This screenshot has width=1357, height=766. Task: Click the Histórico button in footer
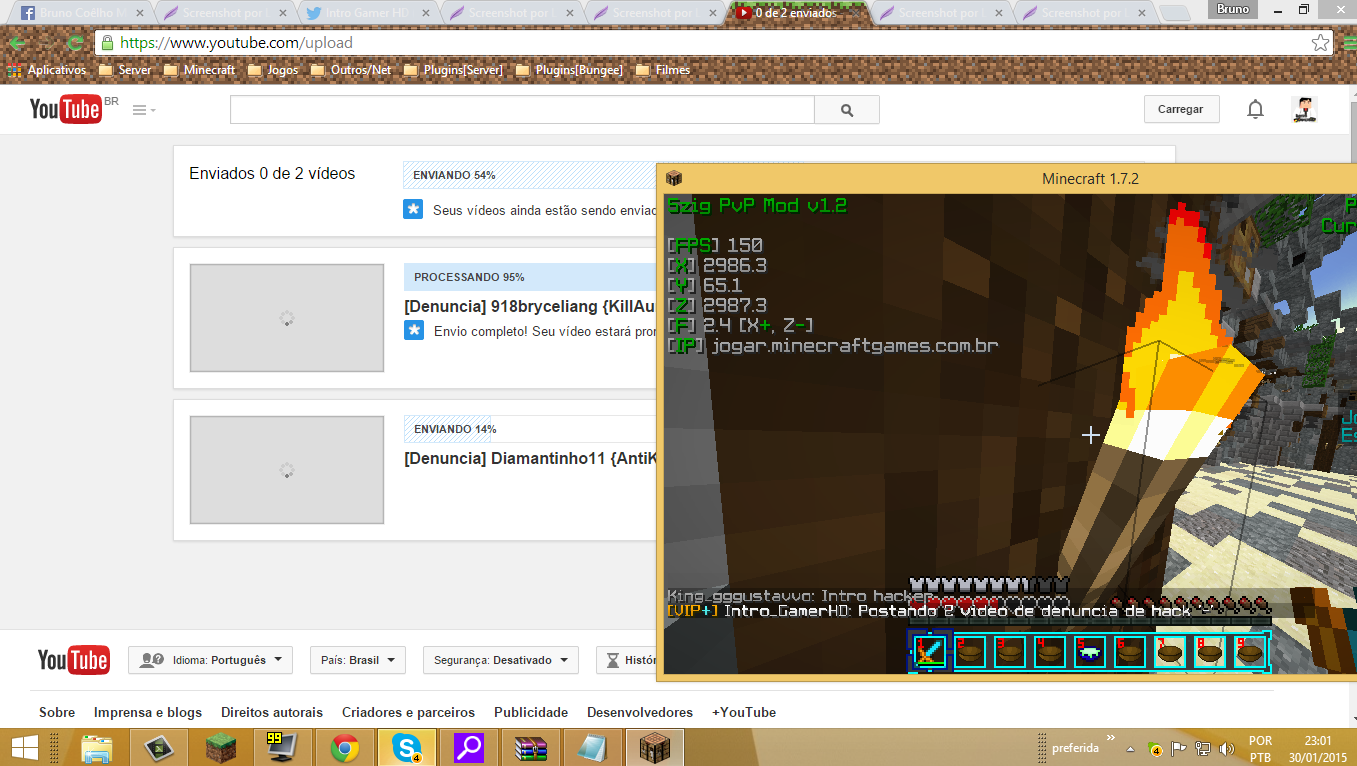click(627, 660)
